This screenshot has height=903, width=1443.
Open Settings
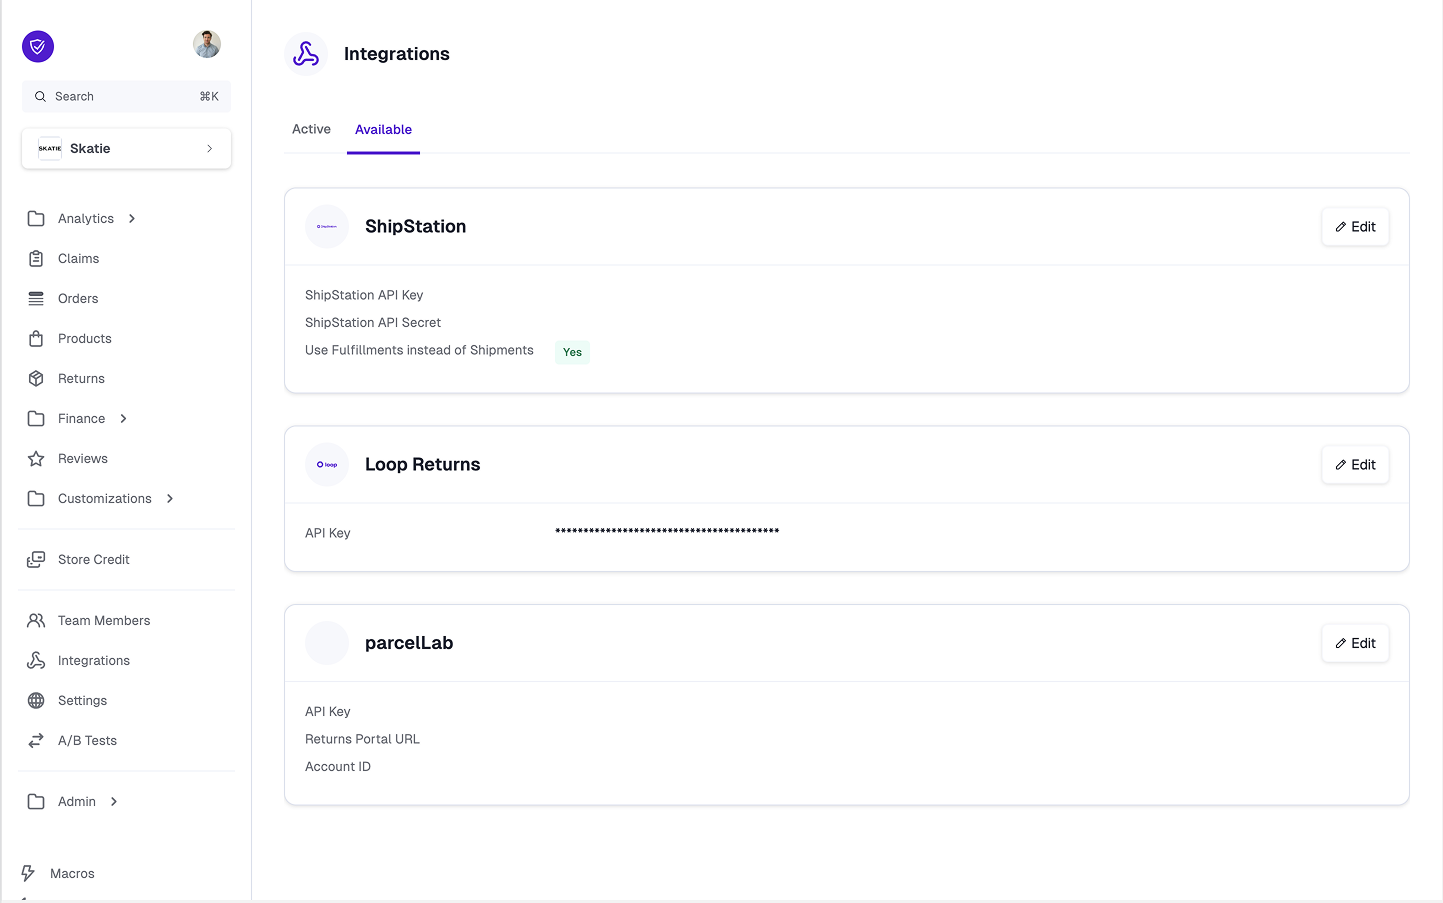coord(82,700)
